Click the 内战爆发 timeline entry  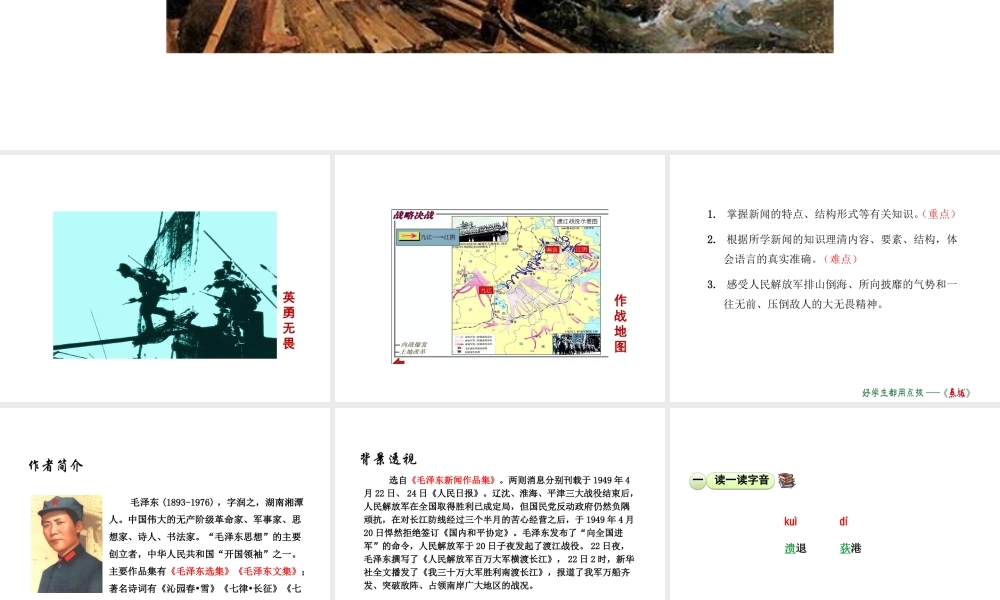[x=413, y=344]
